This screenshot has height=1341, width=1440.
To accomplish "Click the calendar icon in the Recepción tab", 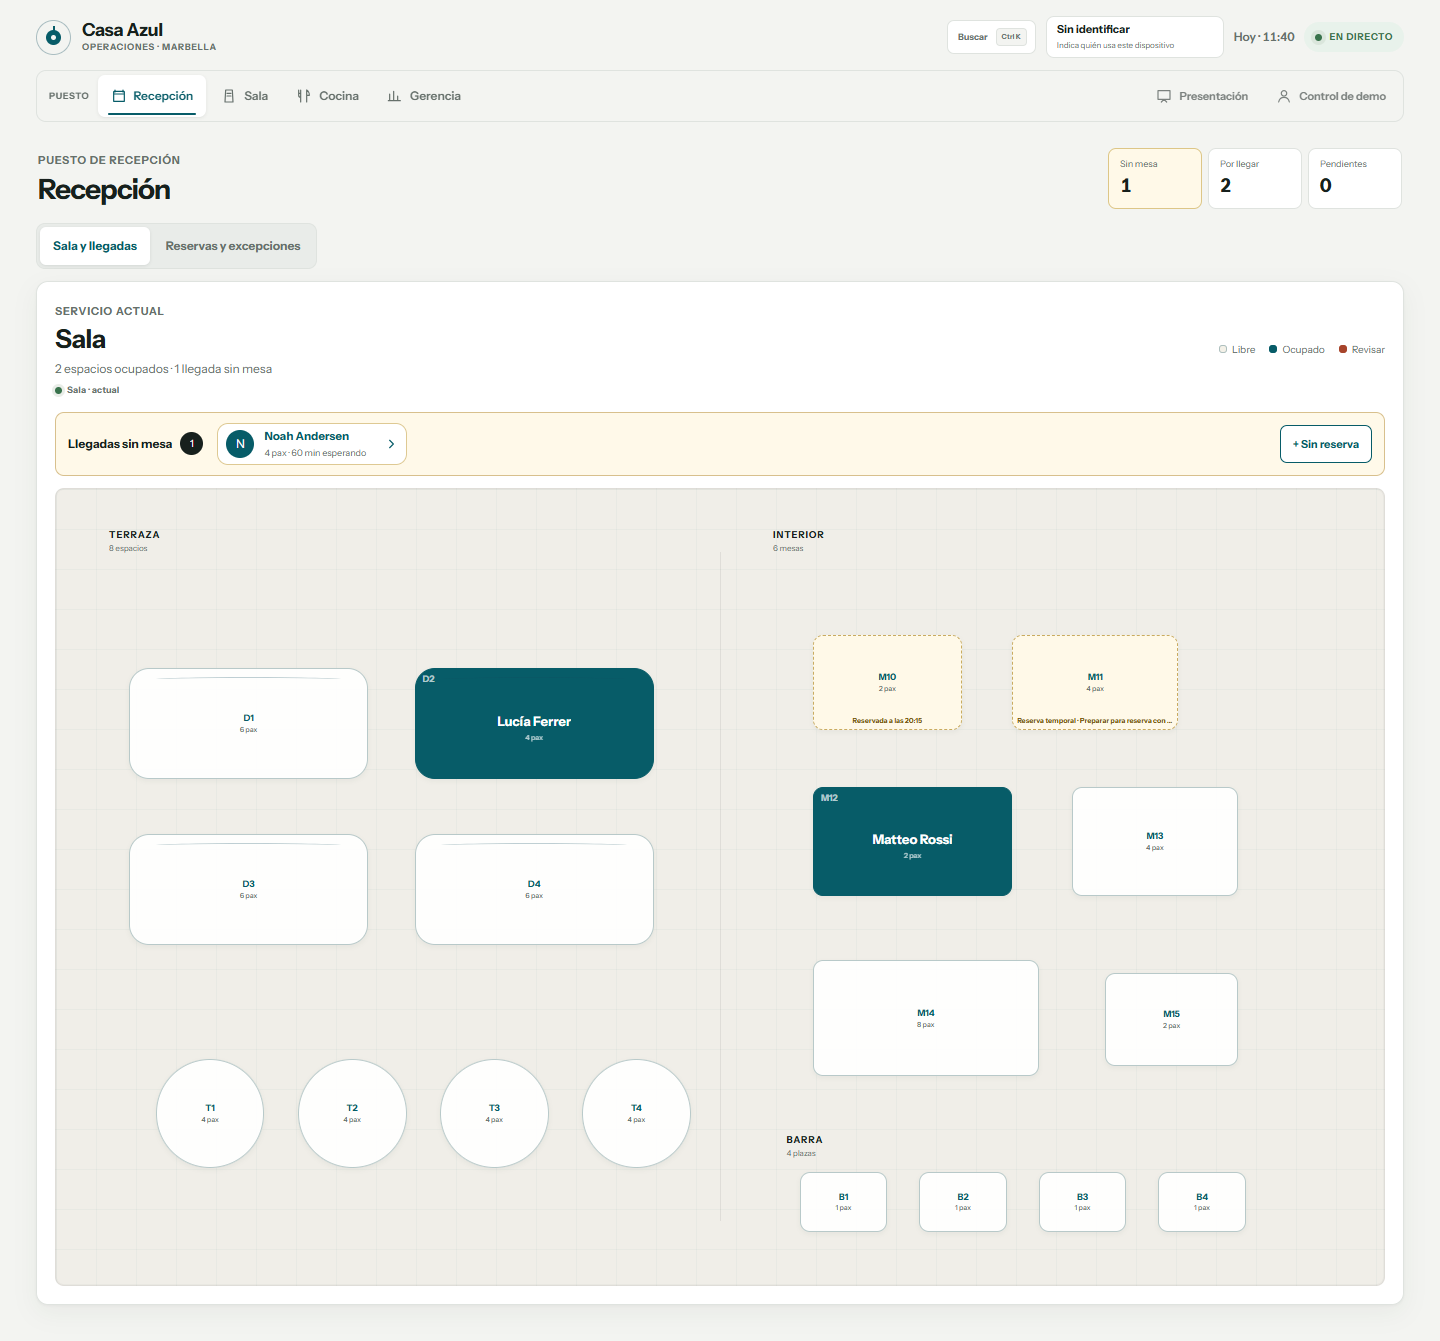I will tap(119, 96).
